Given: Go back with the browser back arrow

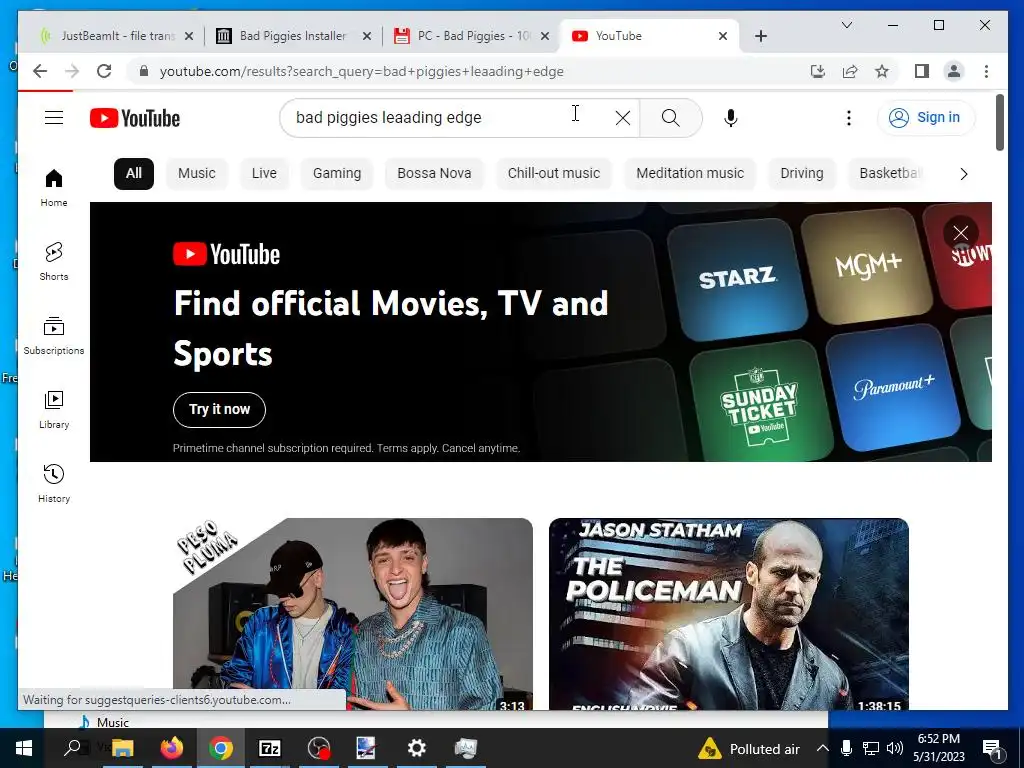Looking at the screenshot, I should coord(40,71).
